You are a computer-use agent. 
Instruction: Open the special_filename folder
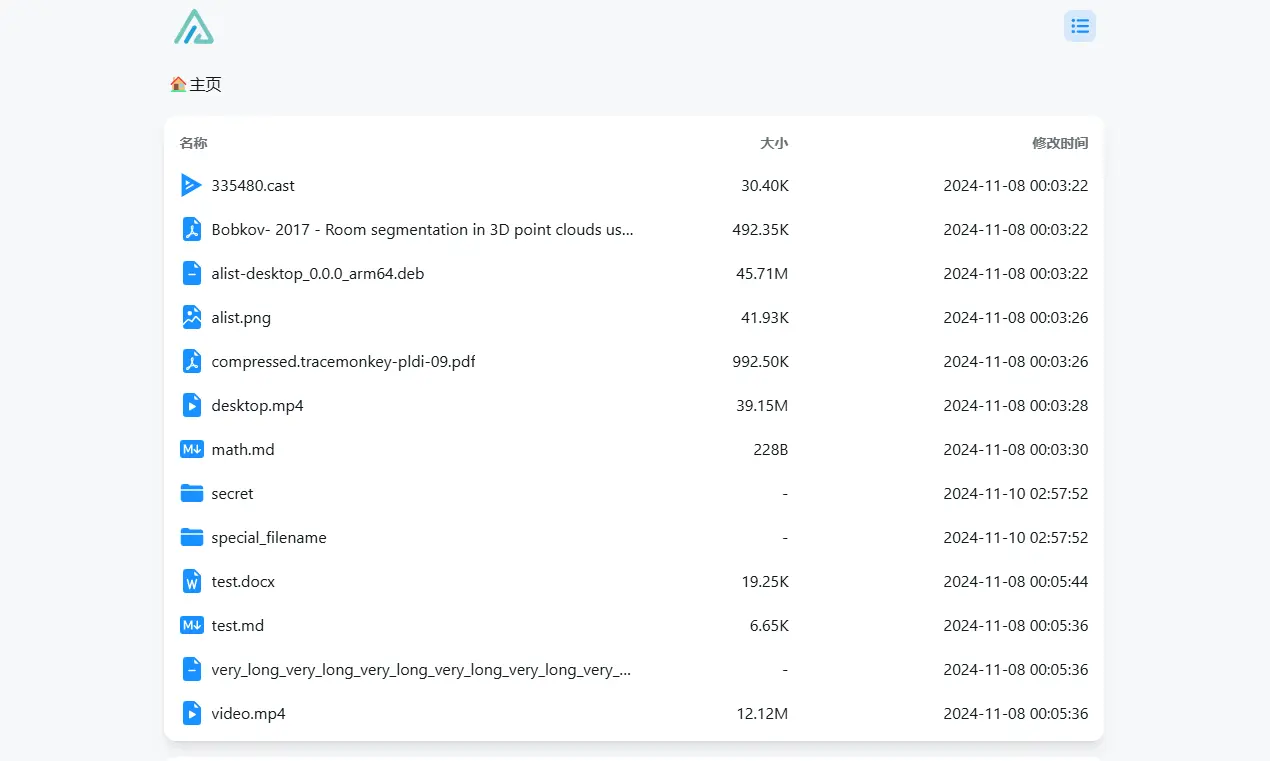[269, 537]
